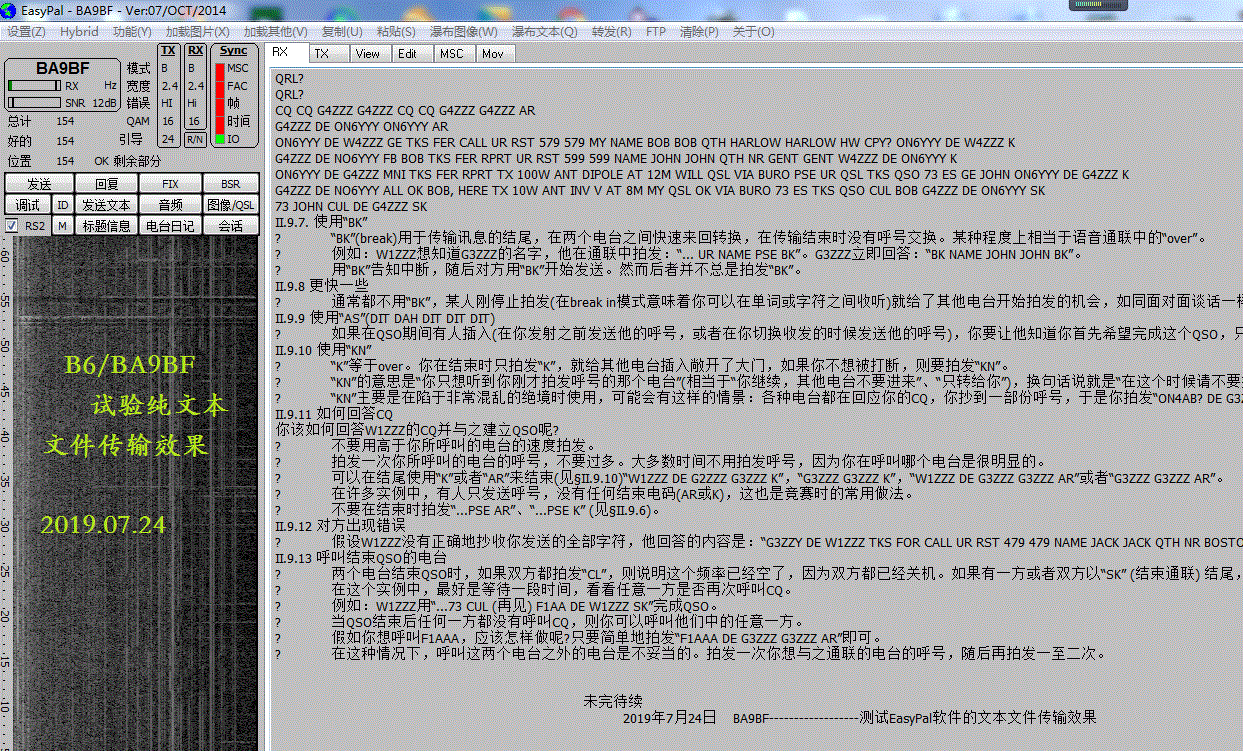The height and width of the screenshot is (751, 1243).
Task: Open the Hybrid menu
Action: pos(79,32)
